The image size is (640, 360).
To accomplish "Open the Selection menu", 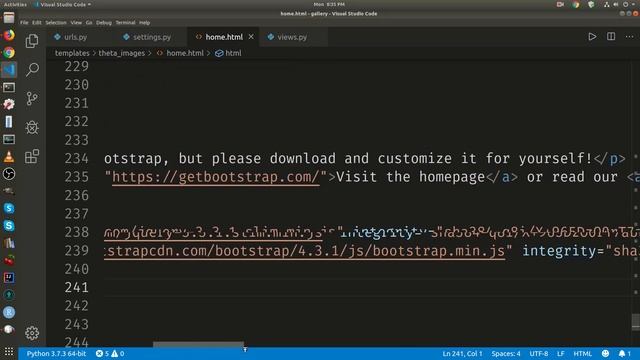I will (x=56, y=22).
